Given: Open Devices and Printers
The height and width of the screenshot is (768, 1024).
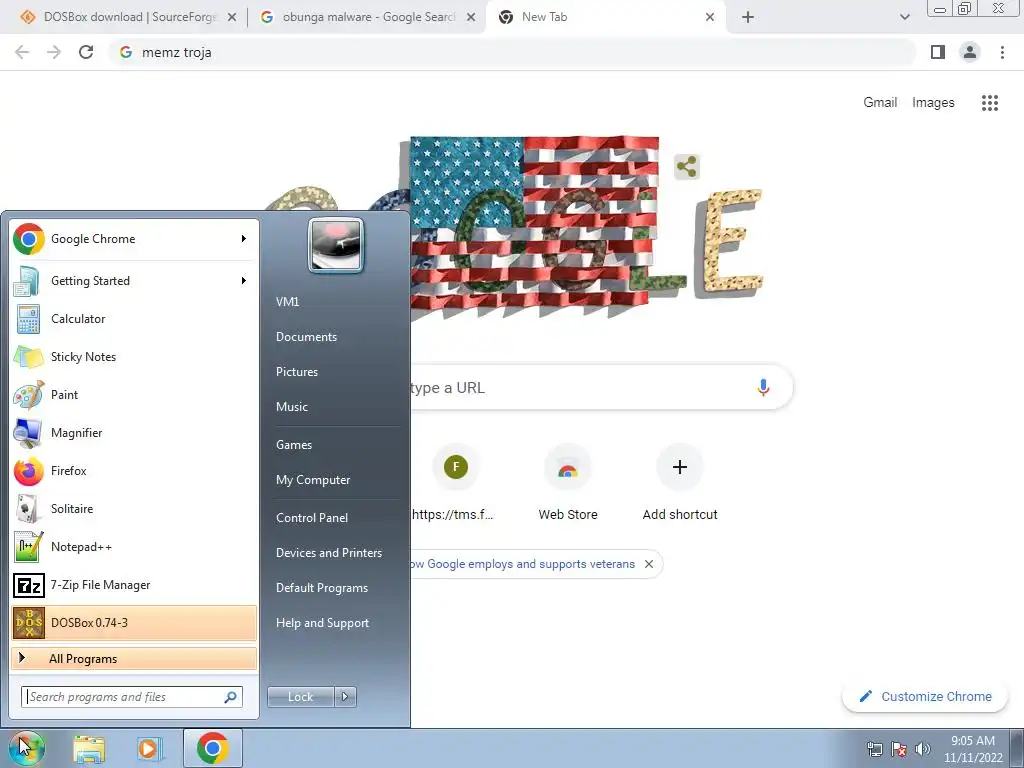Looking at the screenshot, I should pyautogui.click(x=328, y=553).
